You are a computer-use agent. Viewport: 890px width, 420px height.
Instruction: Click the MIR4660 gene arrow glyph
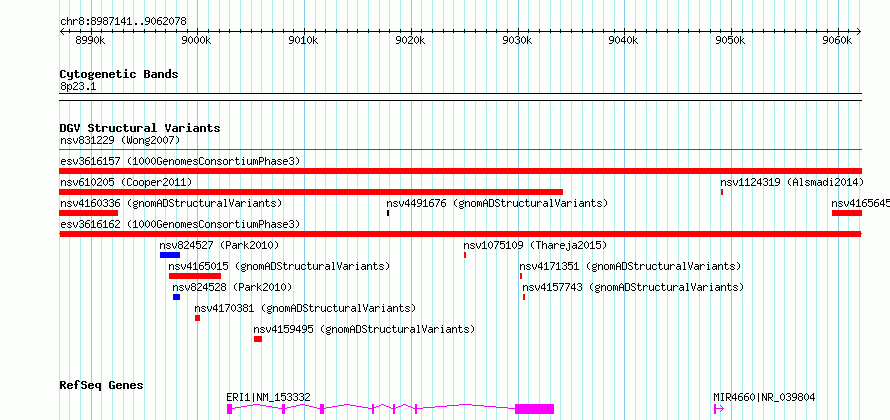[x=719, y=409]
